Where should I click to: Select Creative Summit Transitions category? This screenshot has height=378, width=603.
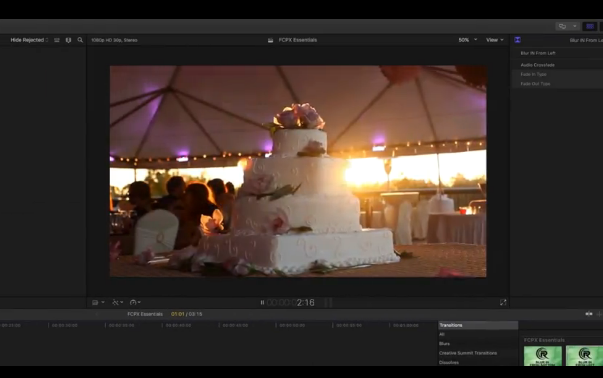click(x=468, y=353)
